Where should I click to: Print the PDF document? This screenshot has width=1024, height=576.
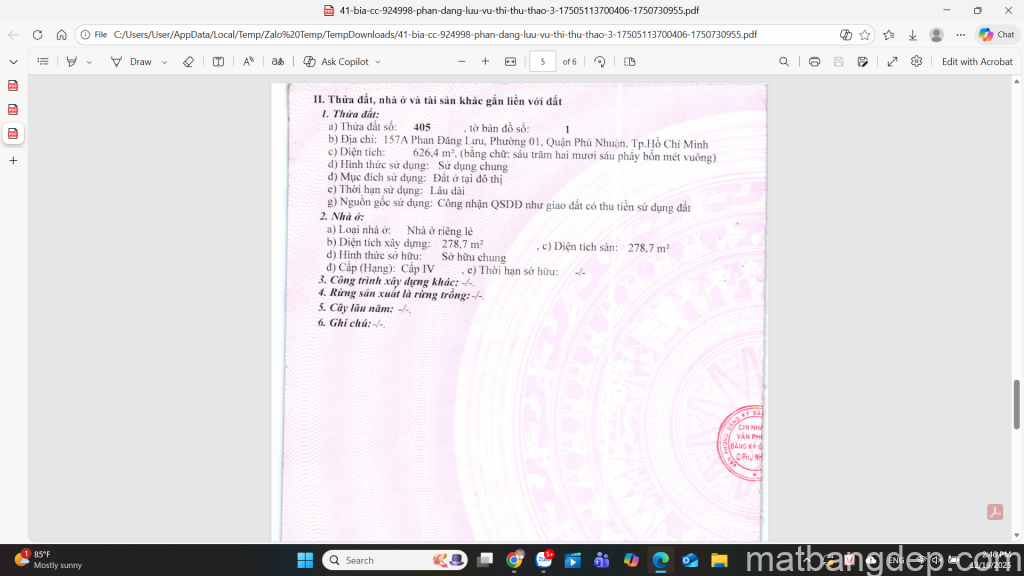point(814,61)
